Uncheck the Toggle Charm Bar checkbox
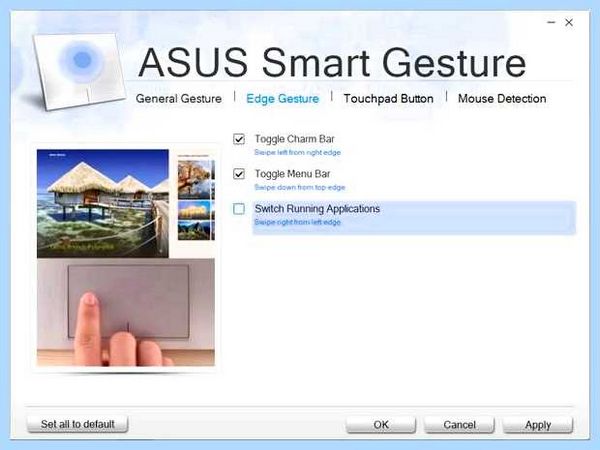The image size is (600, 450). 239,139
